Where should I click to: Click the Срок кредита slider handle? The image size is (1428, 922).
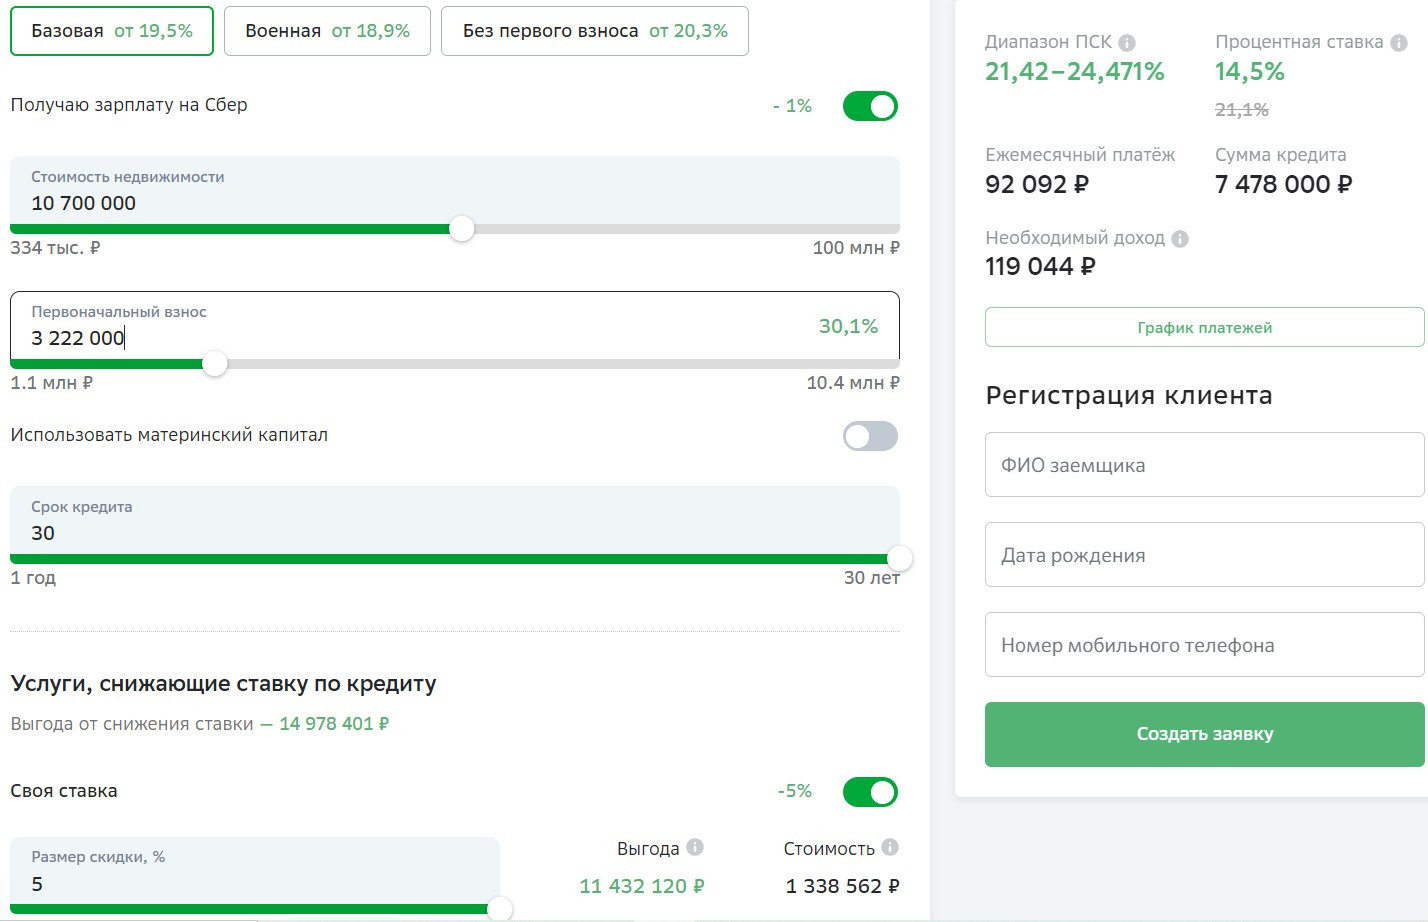pos(900,559)
